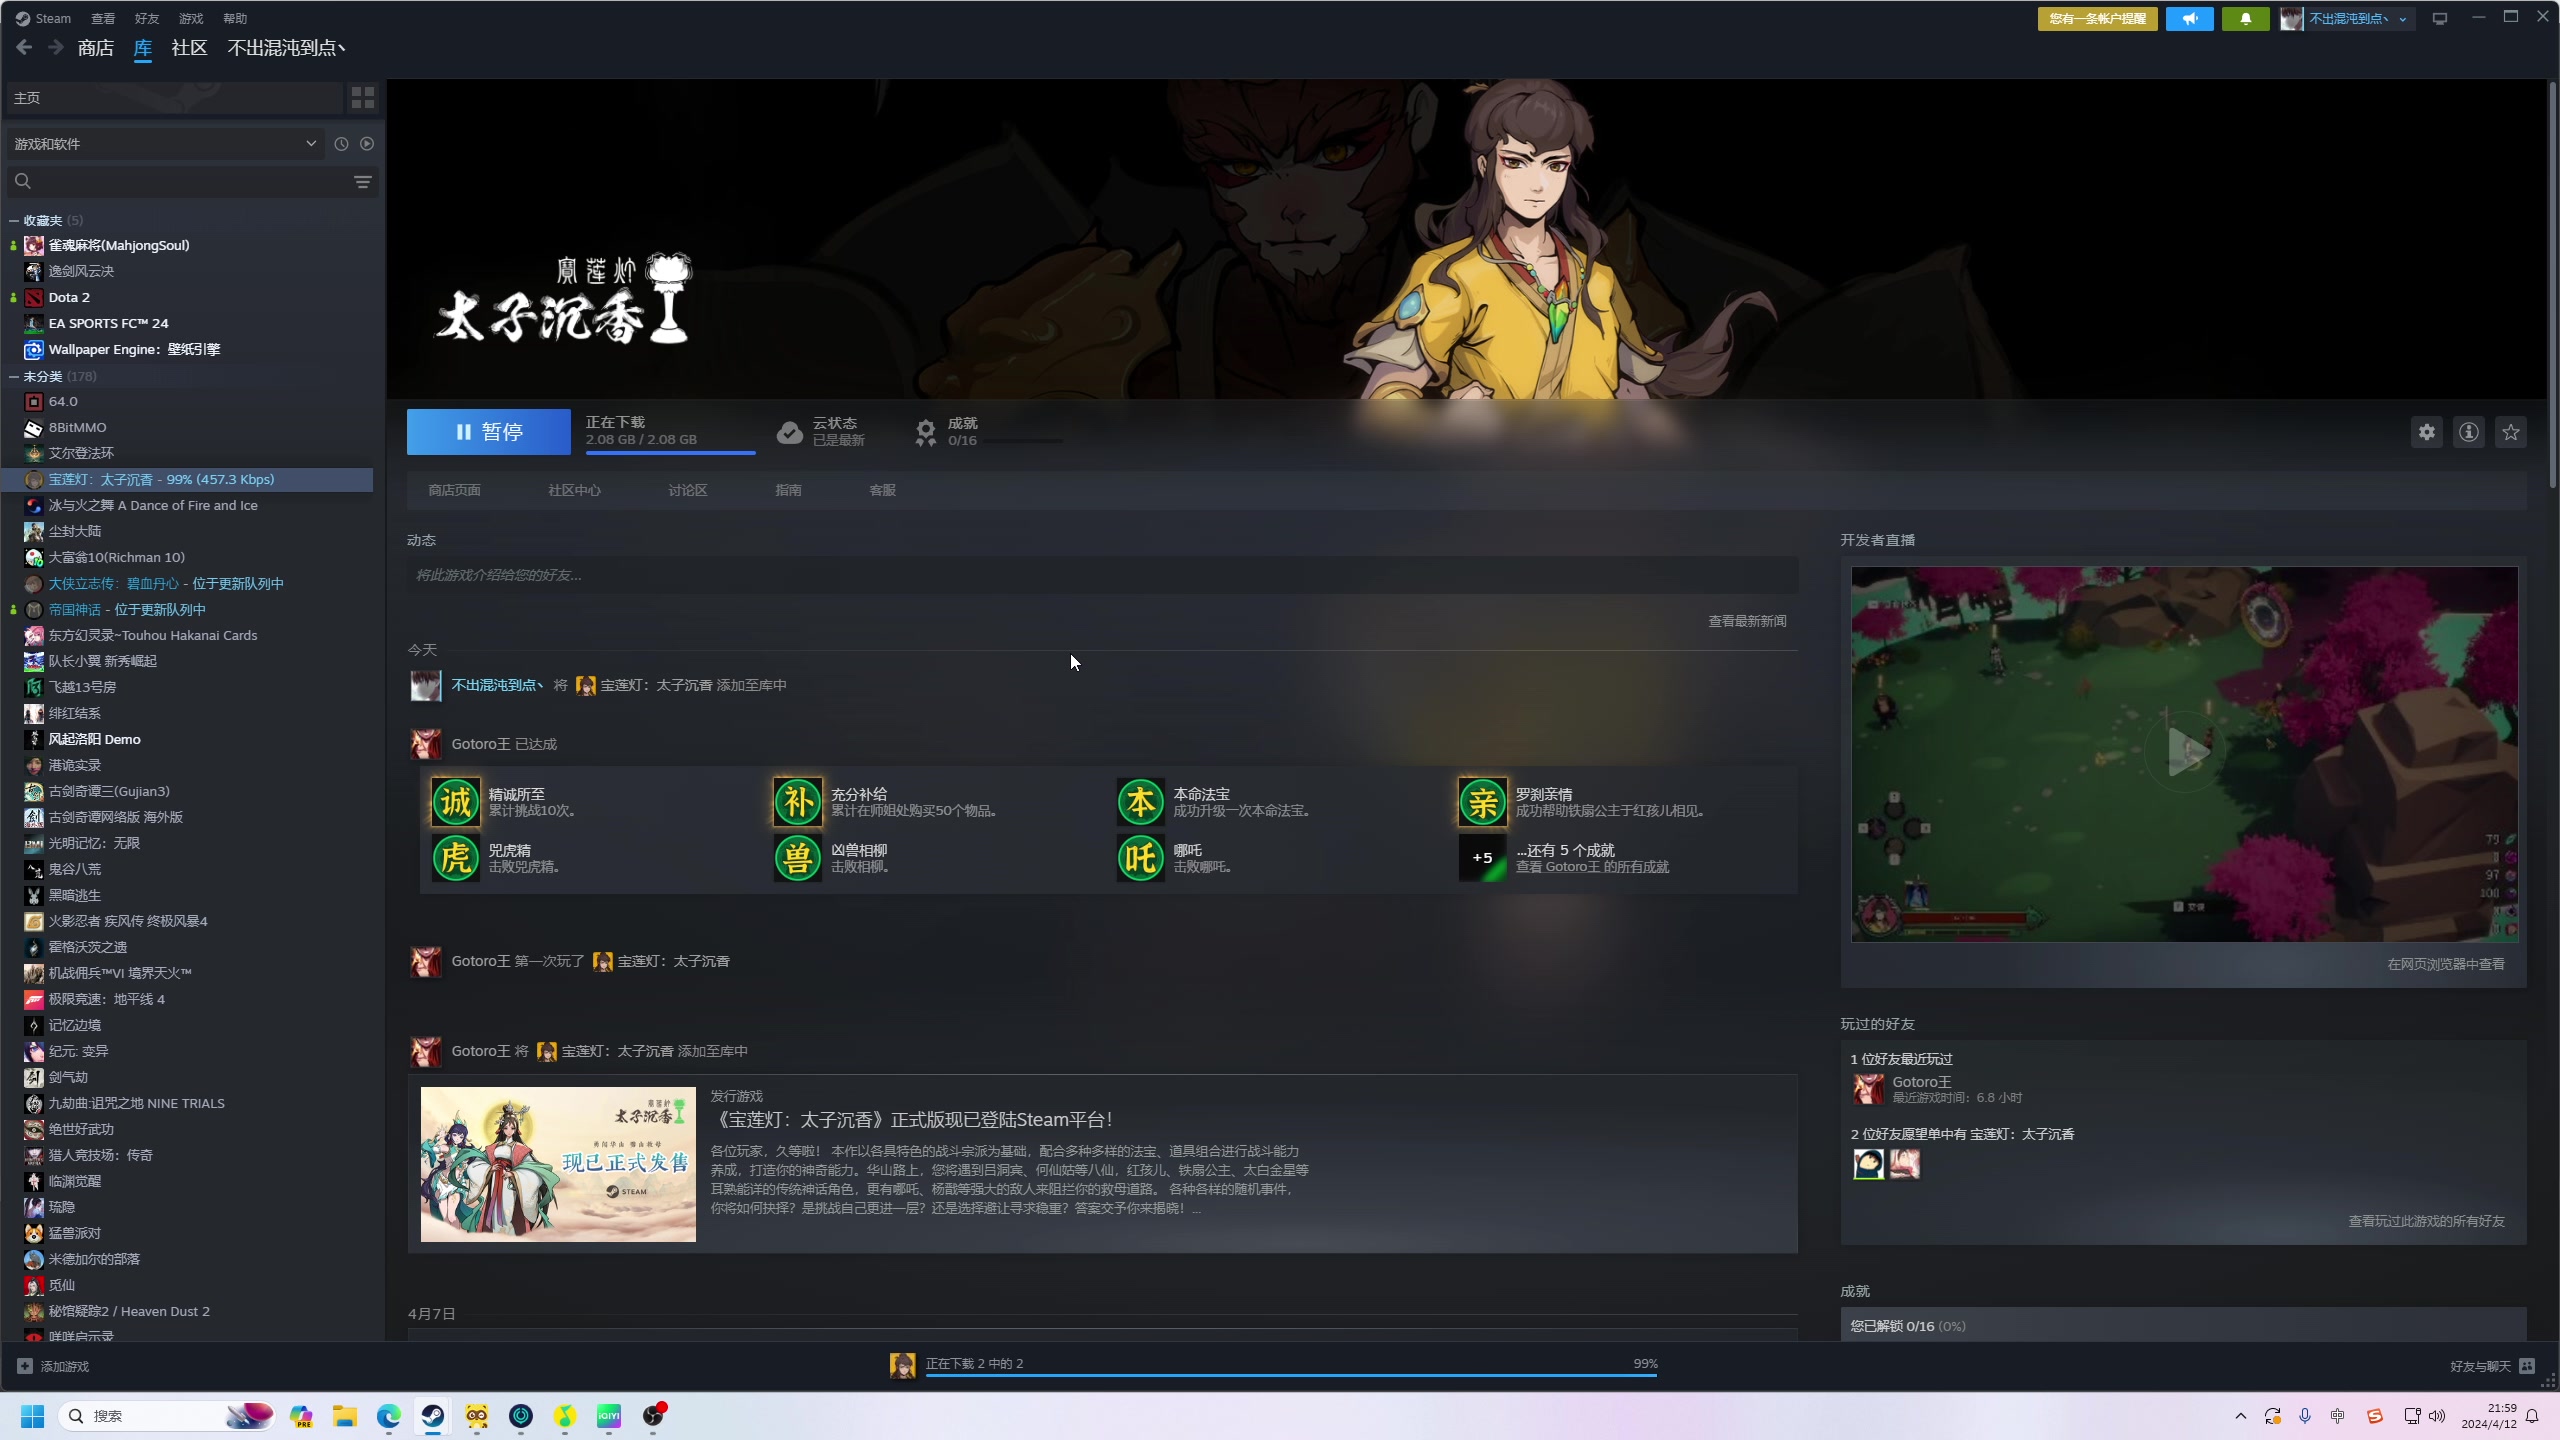The image size is (2560, 1440).
Task: Toggle ready-to-play filter icon
Action: point(367,144)
